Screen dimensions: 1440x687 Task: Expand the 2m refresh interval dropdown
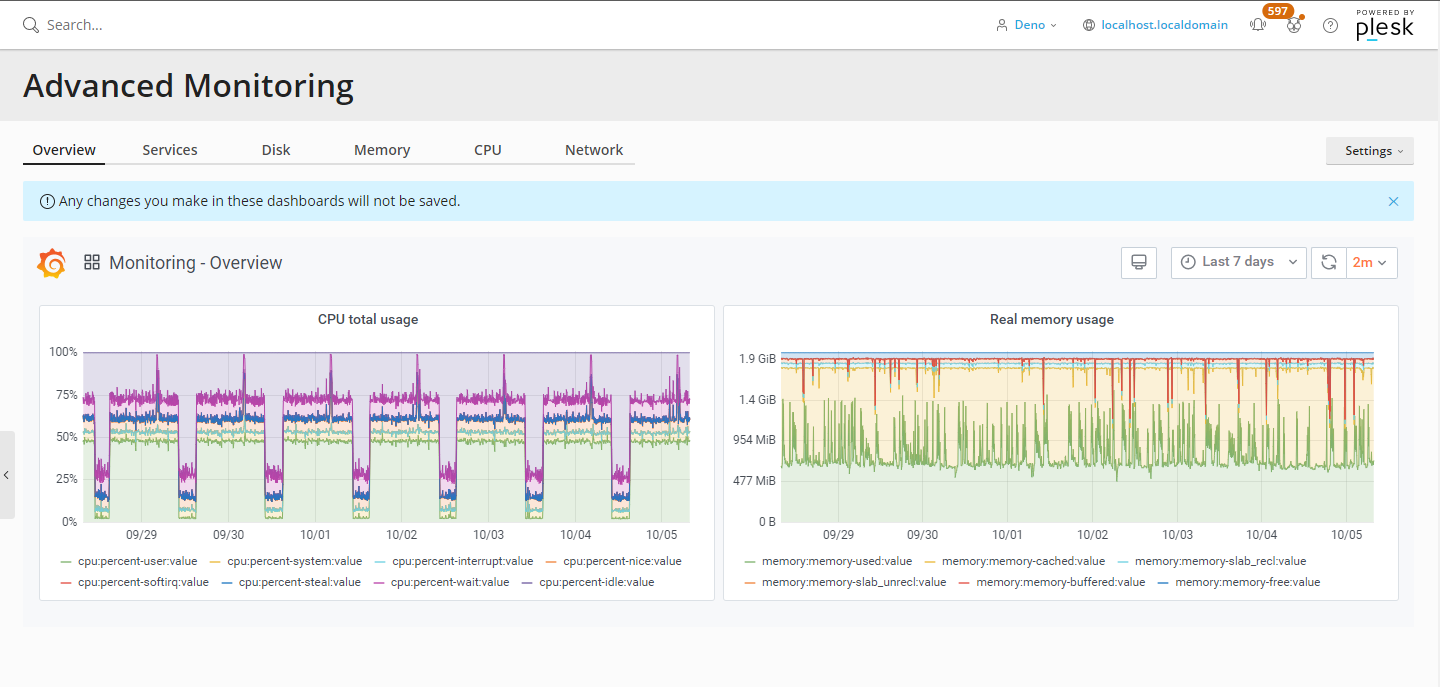[x=1371, y=262]
